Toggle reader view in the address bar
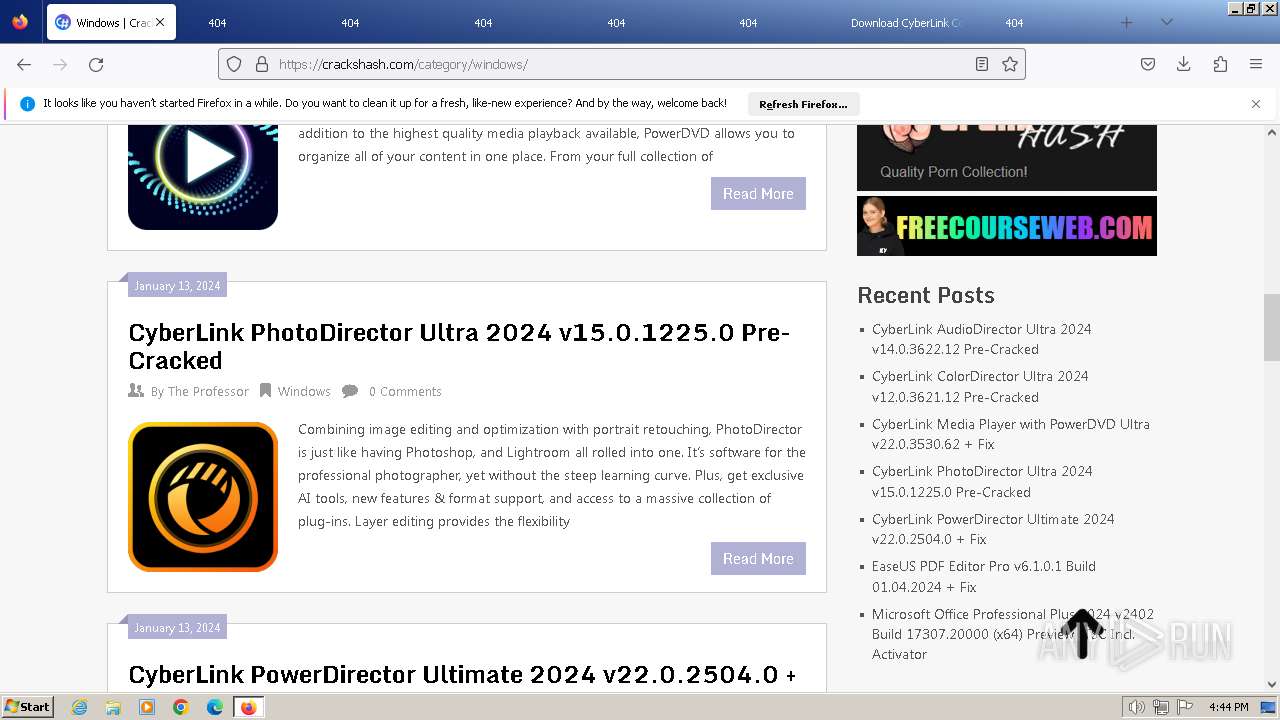The image size is (1280, 720). [982, 64]
